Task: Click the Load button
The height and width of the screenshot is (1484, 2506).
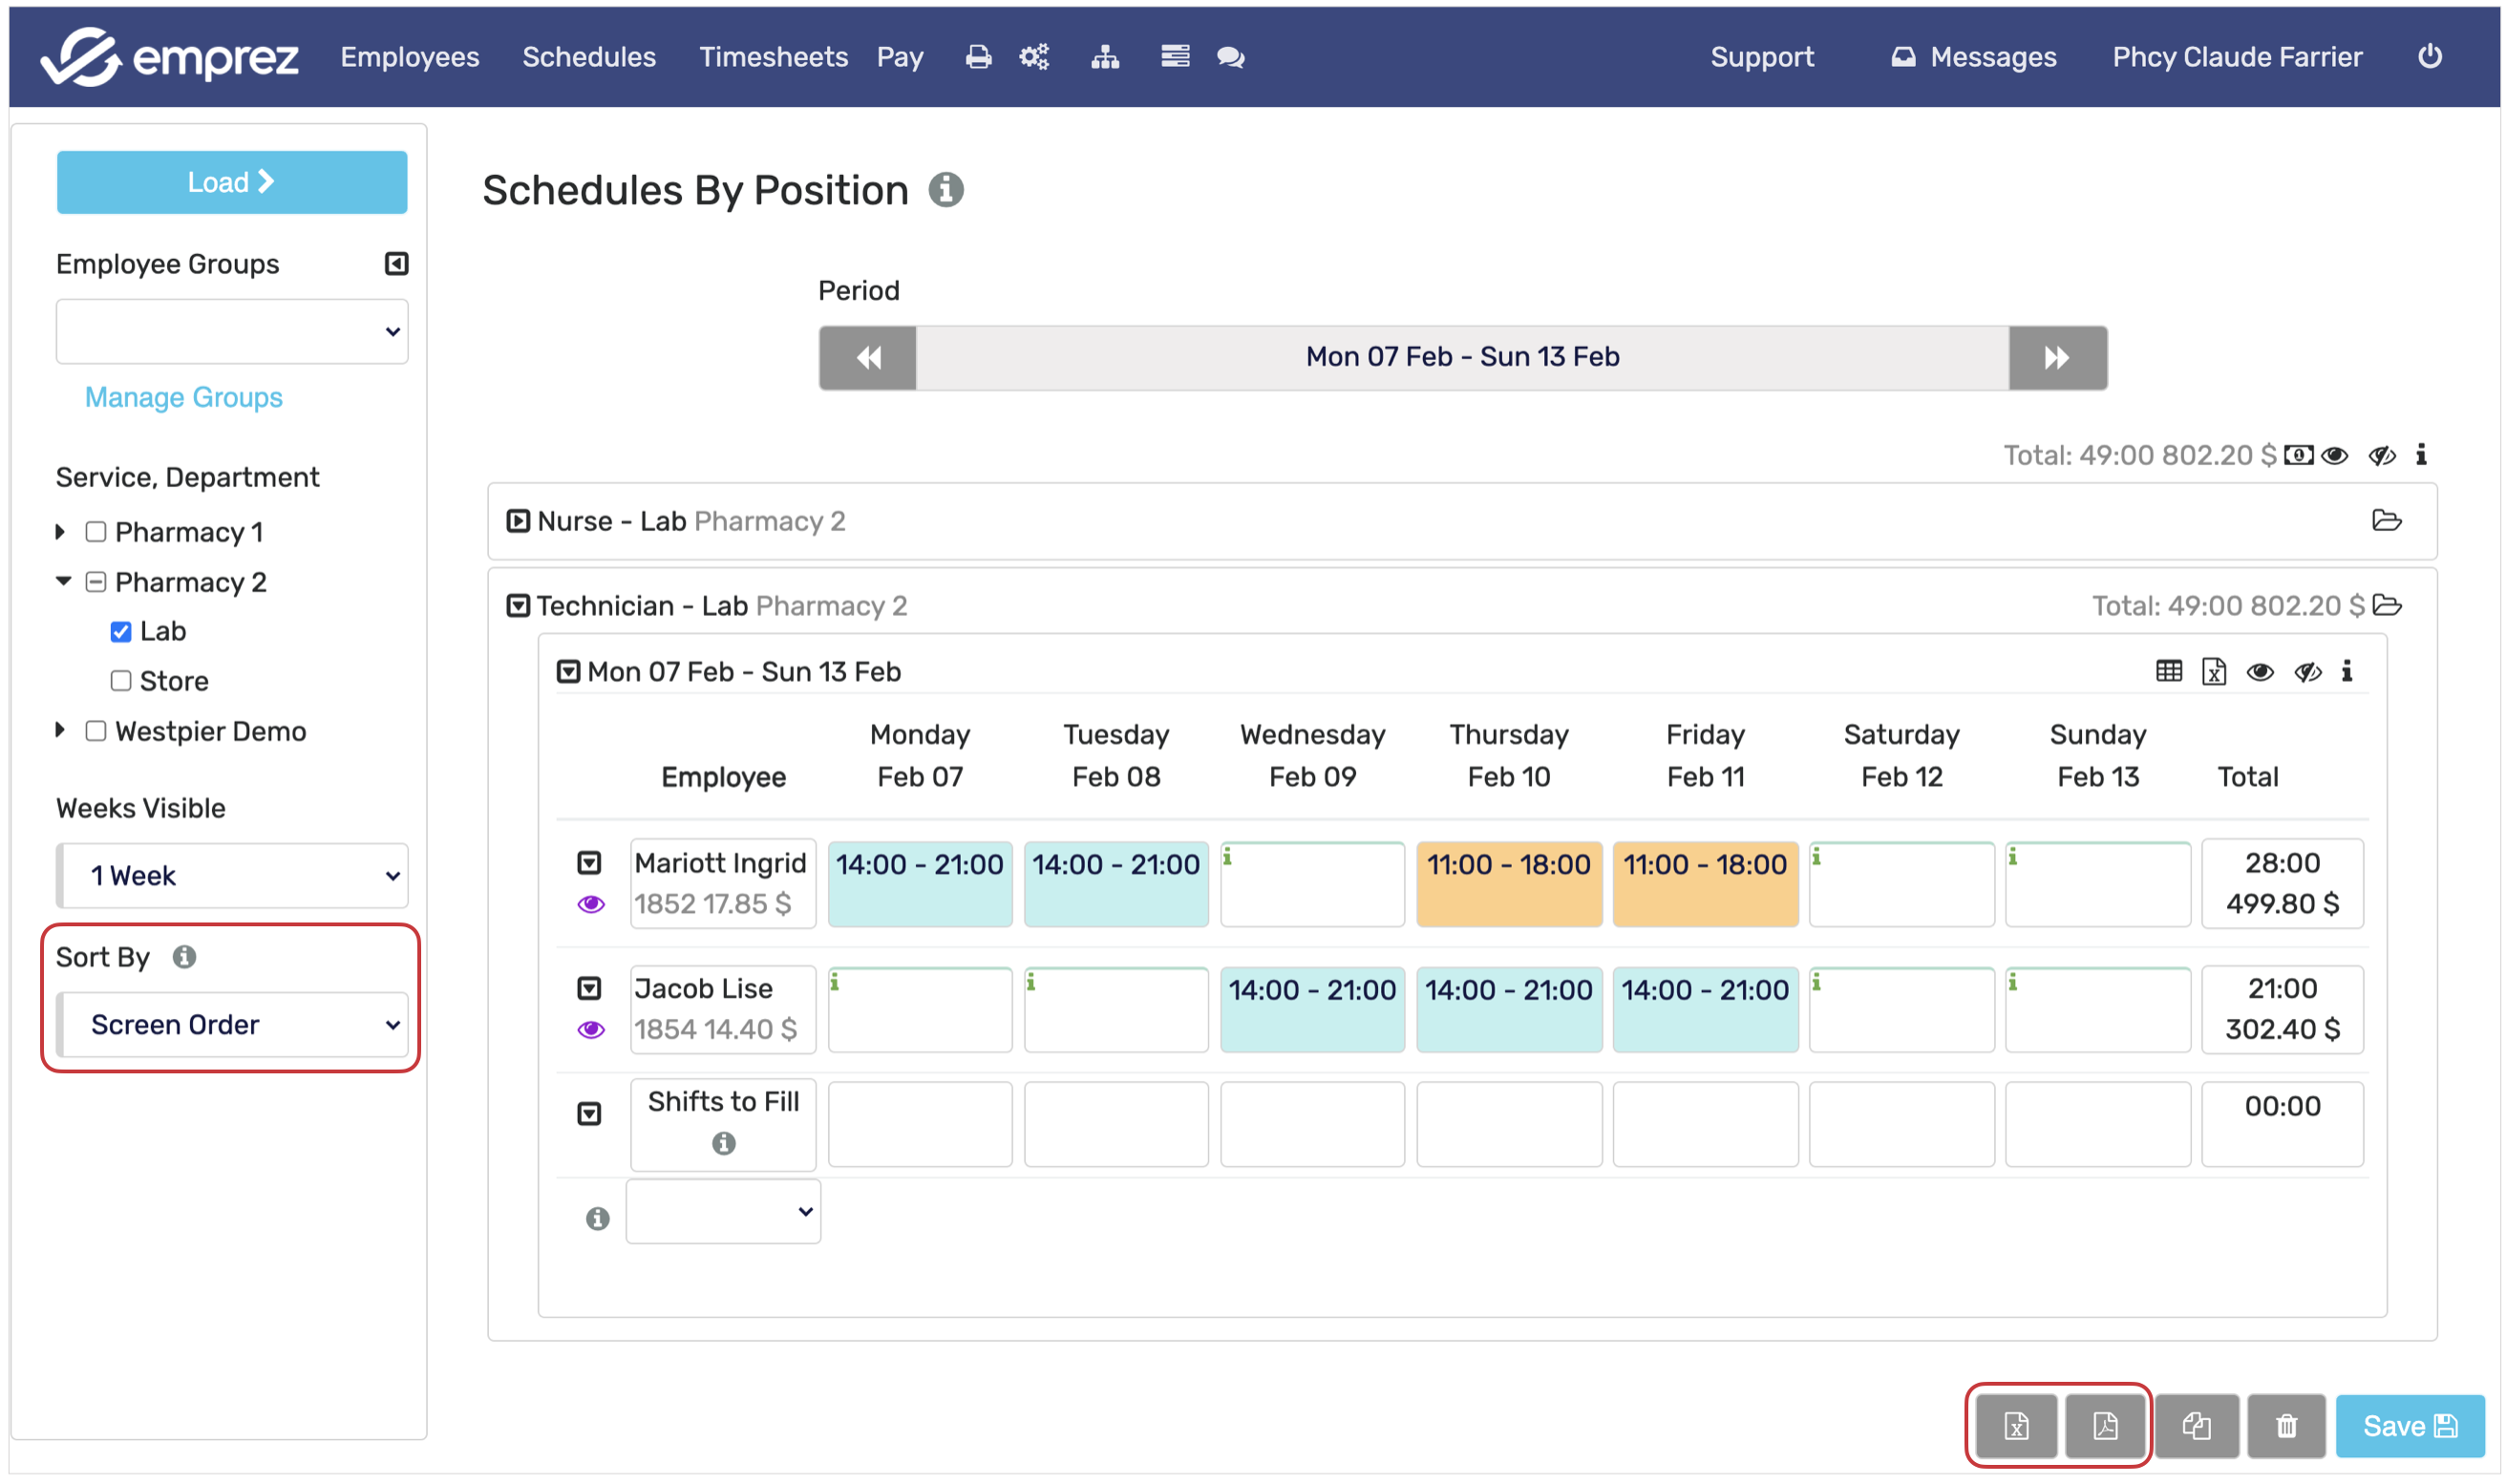Action: [231, 182]
